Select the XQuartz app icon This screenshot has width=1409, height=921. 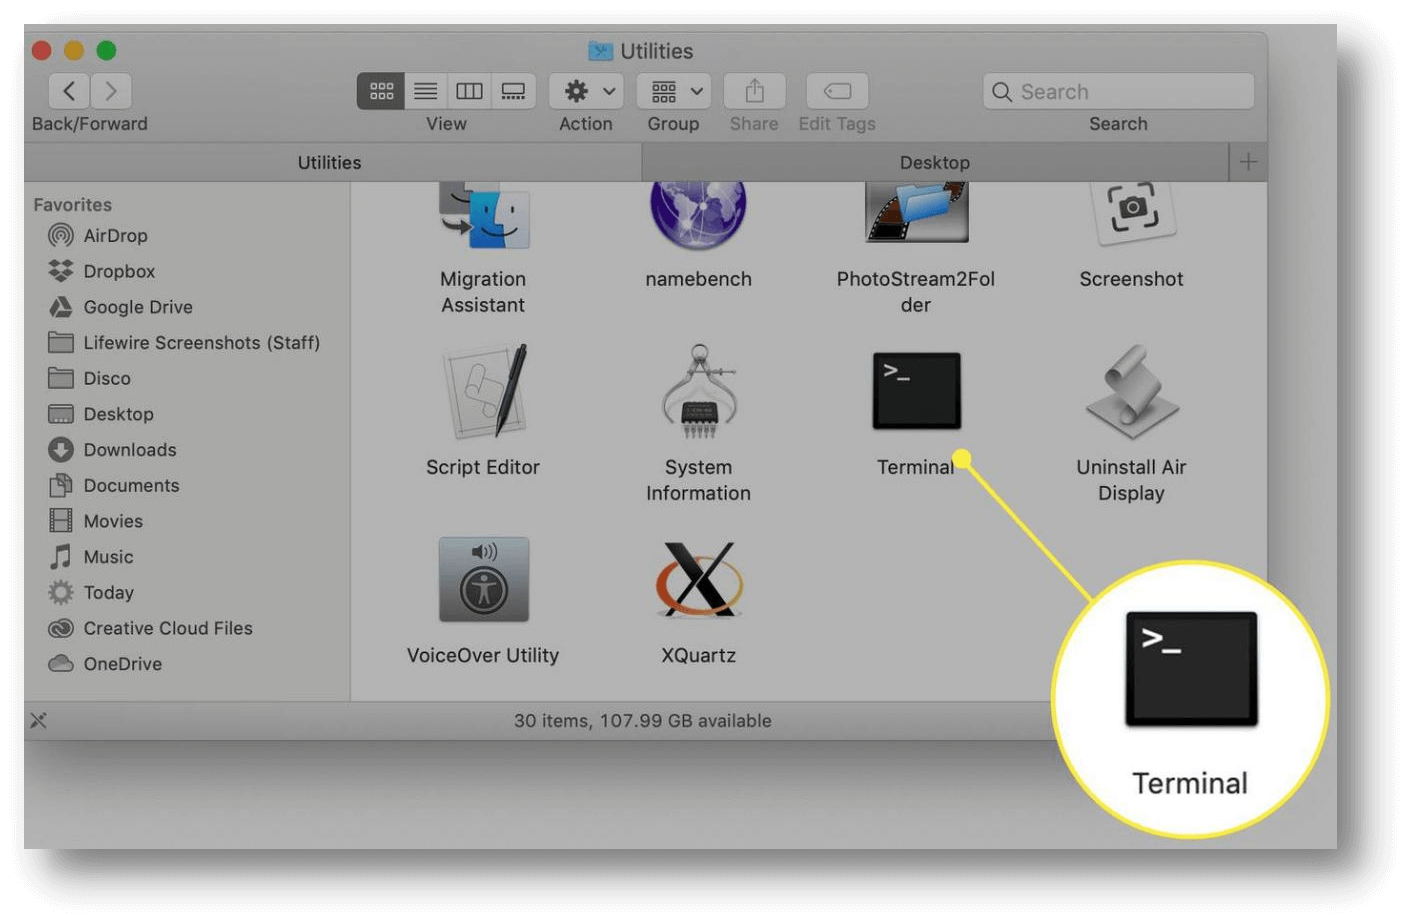697,580
